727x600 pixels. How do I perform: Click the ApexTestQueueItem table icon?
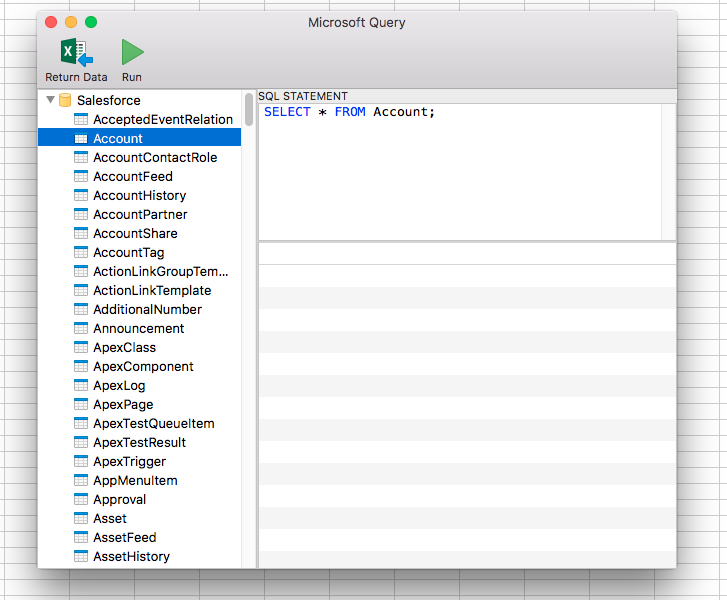pyautogui.click(x=81, y=423)
